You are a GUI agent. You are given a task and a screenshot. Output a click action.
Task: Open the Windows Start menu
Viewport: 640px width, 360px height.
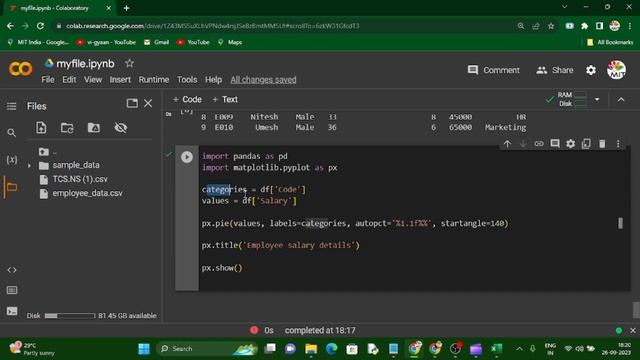tap(144, 349)
